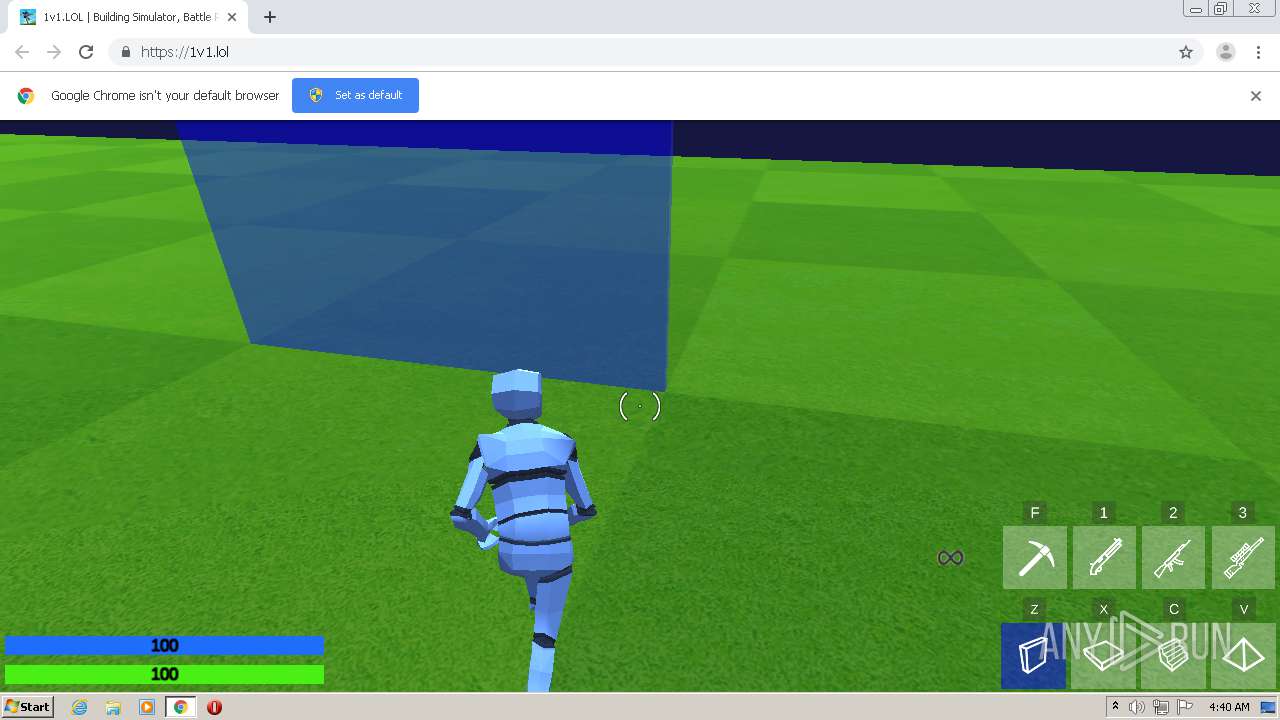The image size is (1280, 720).
Task: Show hidden system tray icons
Action: click(1115, 707)
